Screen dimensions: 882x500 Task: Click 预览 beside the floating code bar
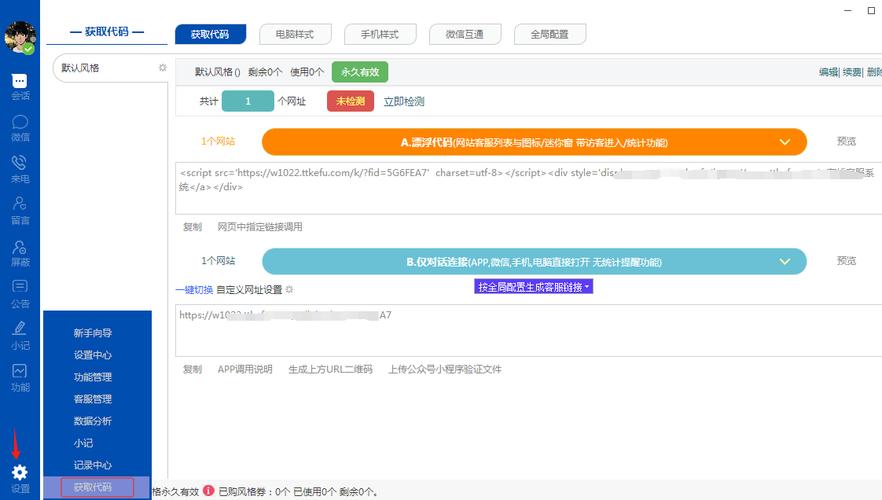847,141
